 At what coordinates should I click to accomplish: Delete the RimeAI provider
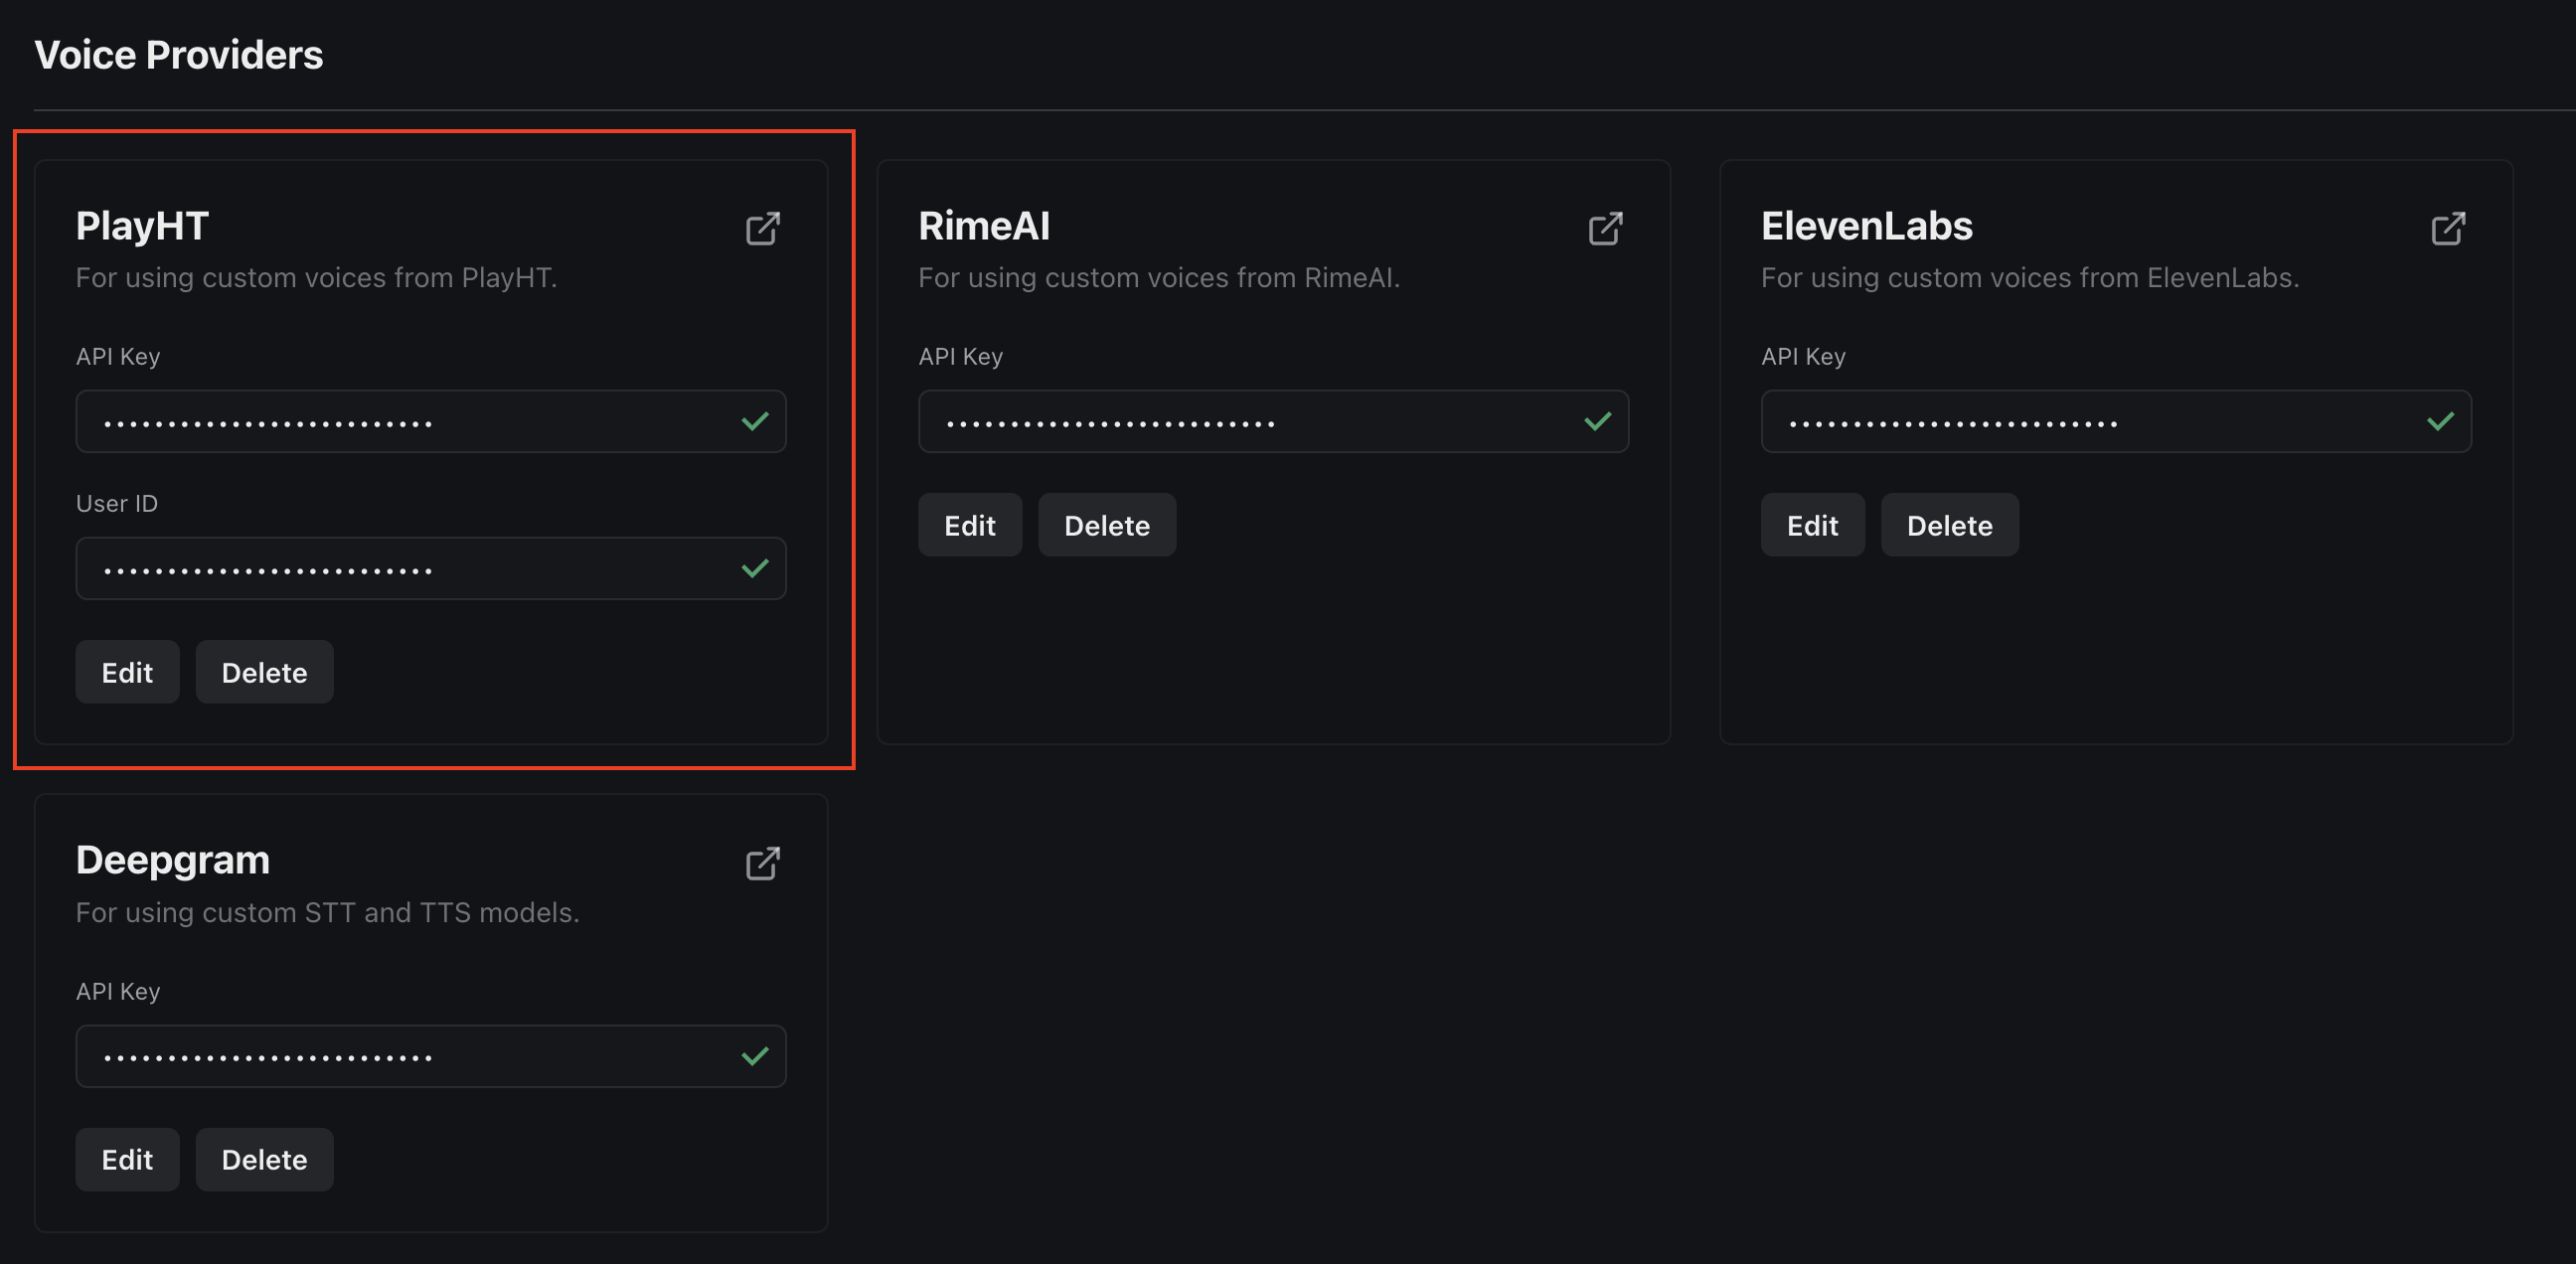pyautogui.click(x=1106, y=525)
